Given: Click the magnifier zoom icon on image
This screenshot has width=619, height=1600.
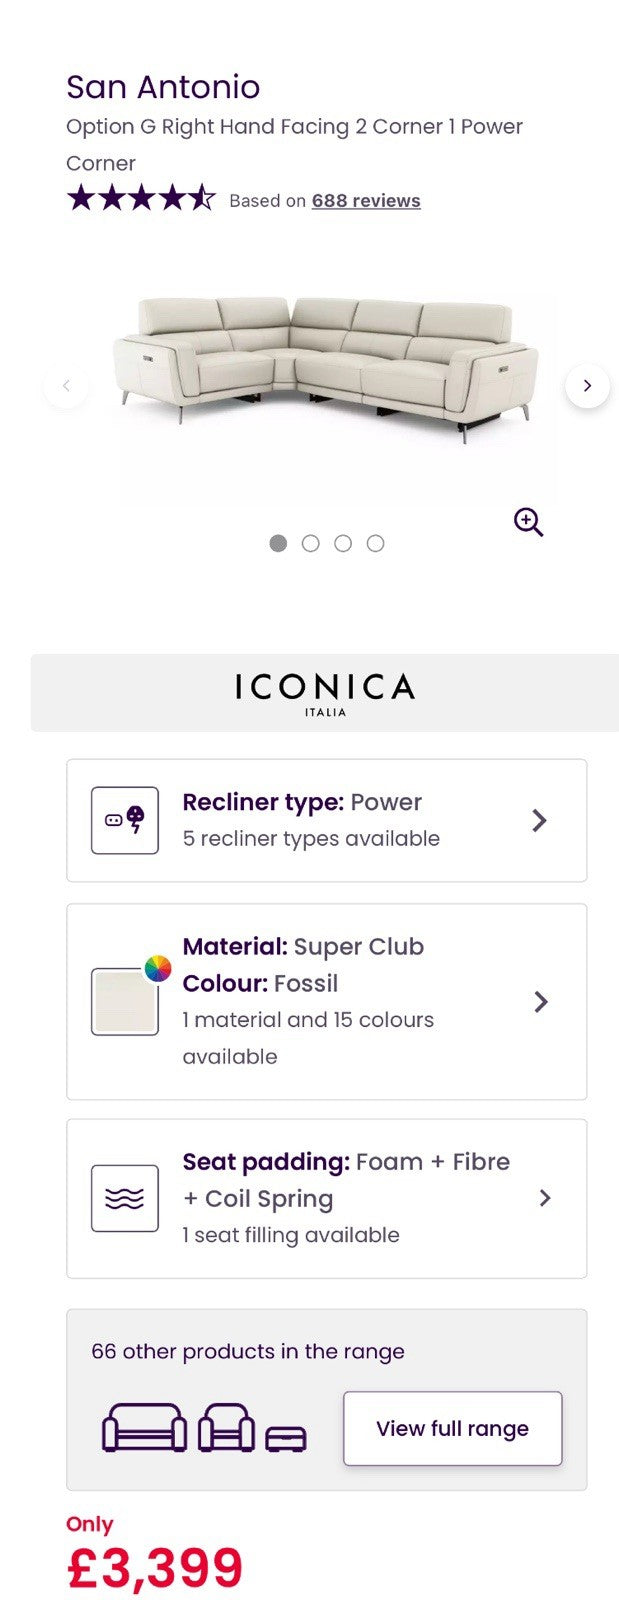Looking at the screenshot, I should (528, 522).
